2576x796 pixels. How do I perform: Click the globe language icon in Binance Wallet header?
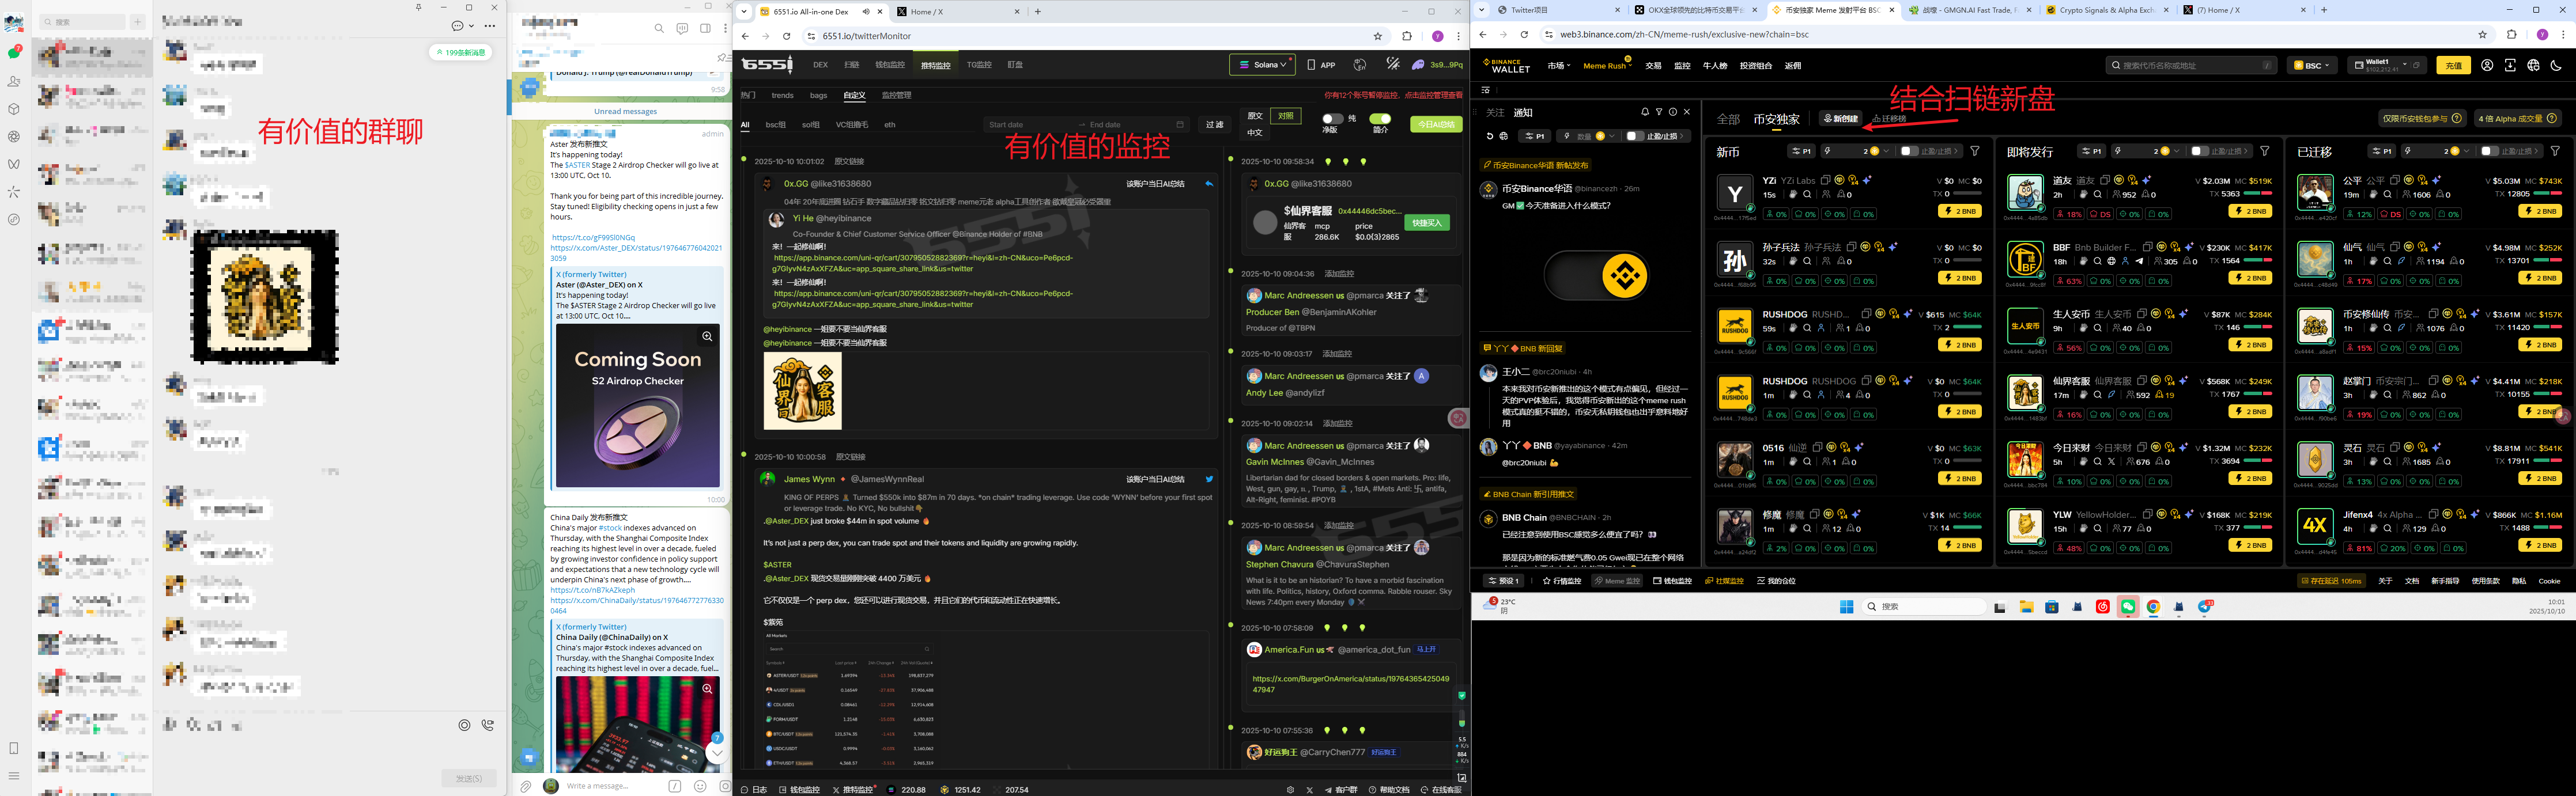2533,65
